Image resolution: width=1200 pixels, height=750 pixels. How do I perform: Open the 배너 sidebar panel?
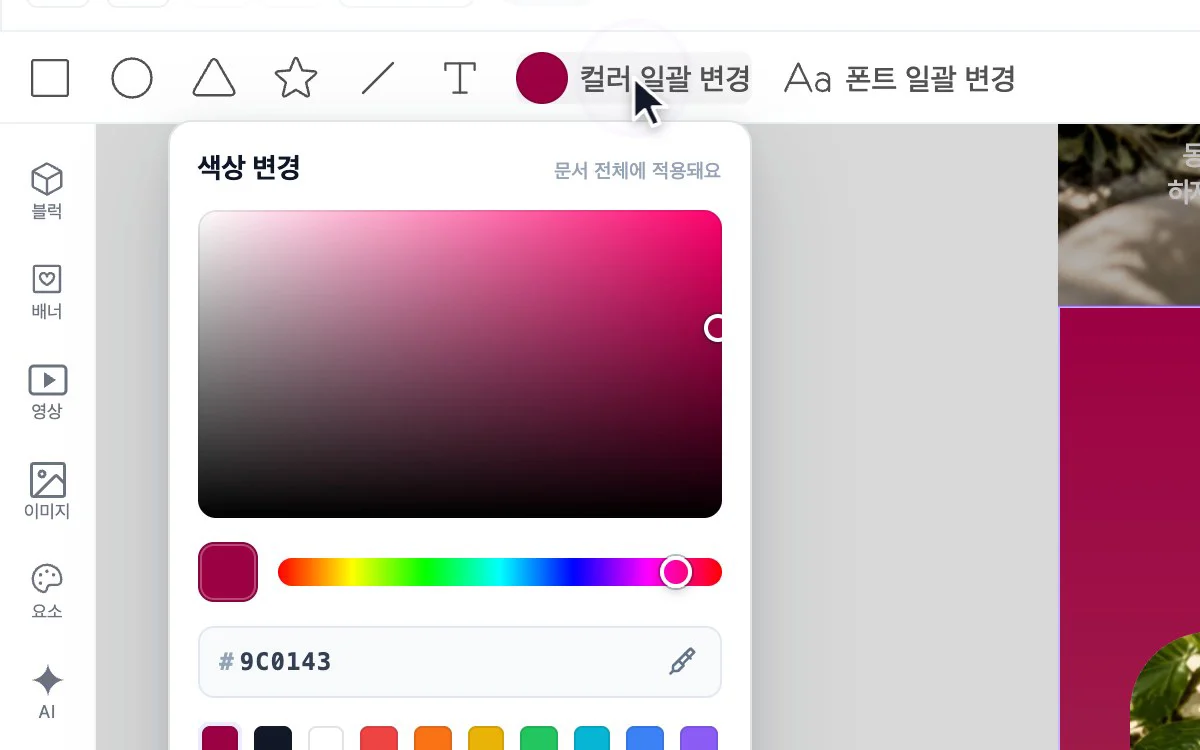pos(47,291)
